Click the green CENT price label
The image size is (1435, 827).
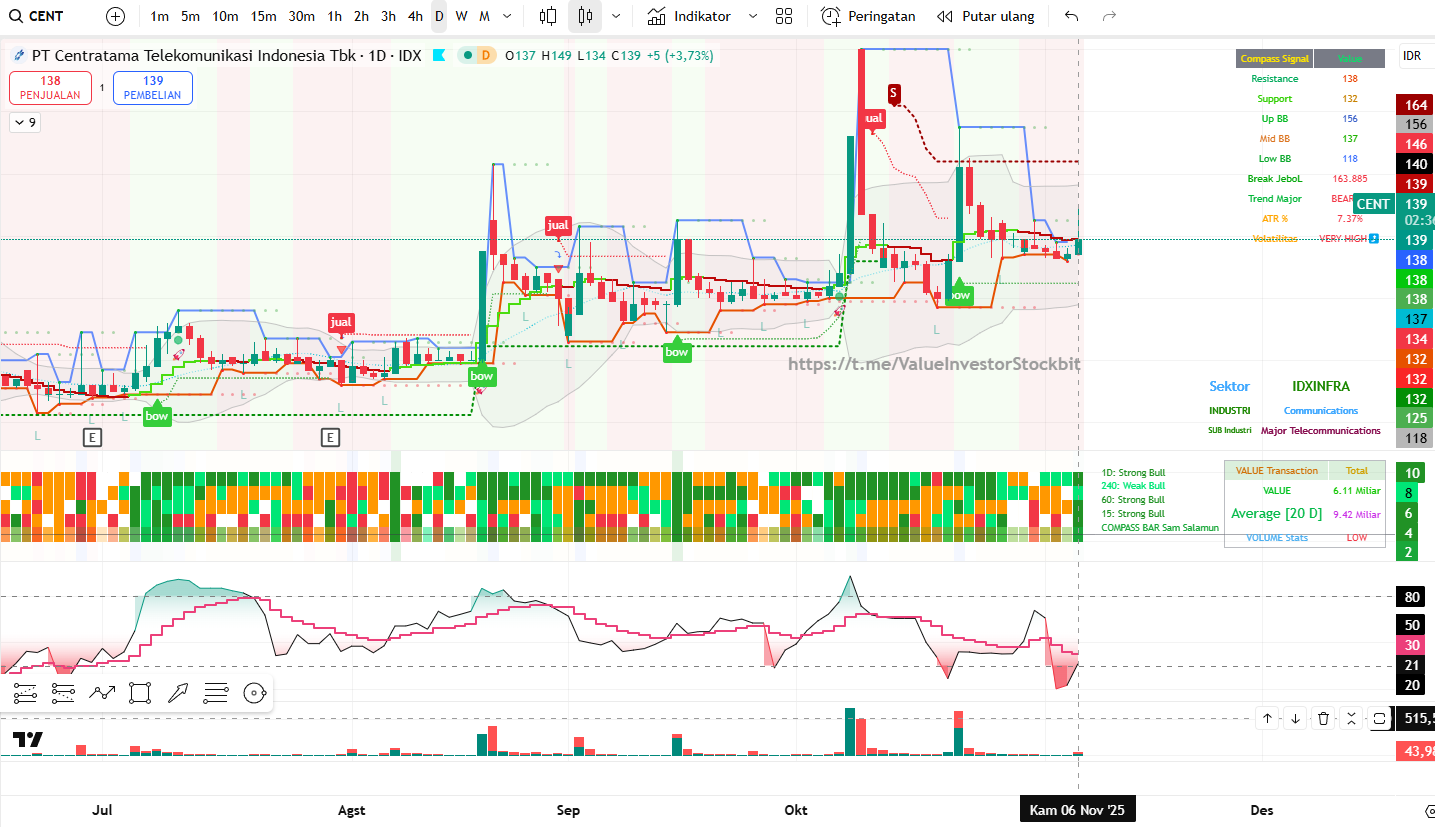coord(1373,204)
